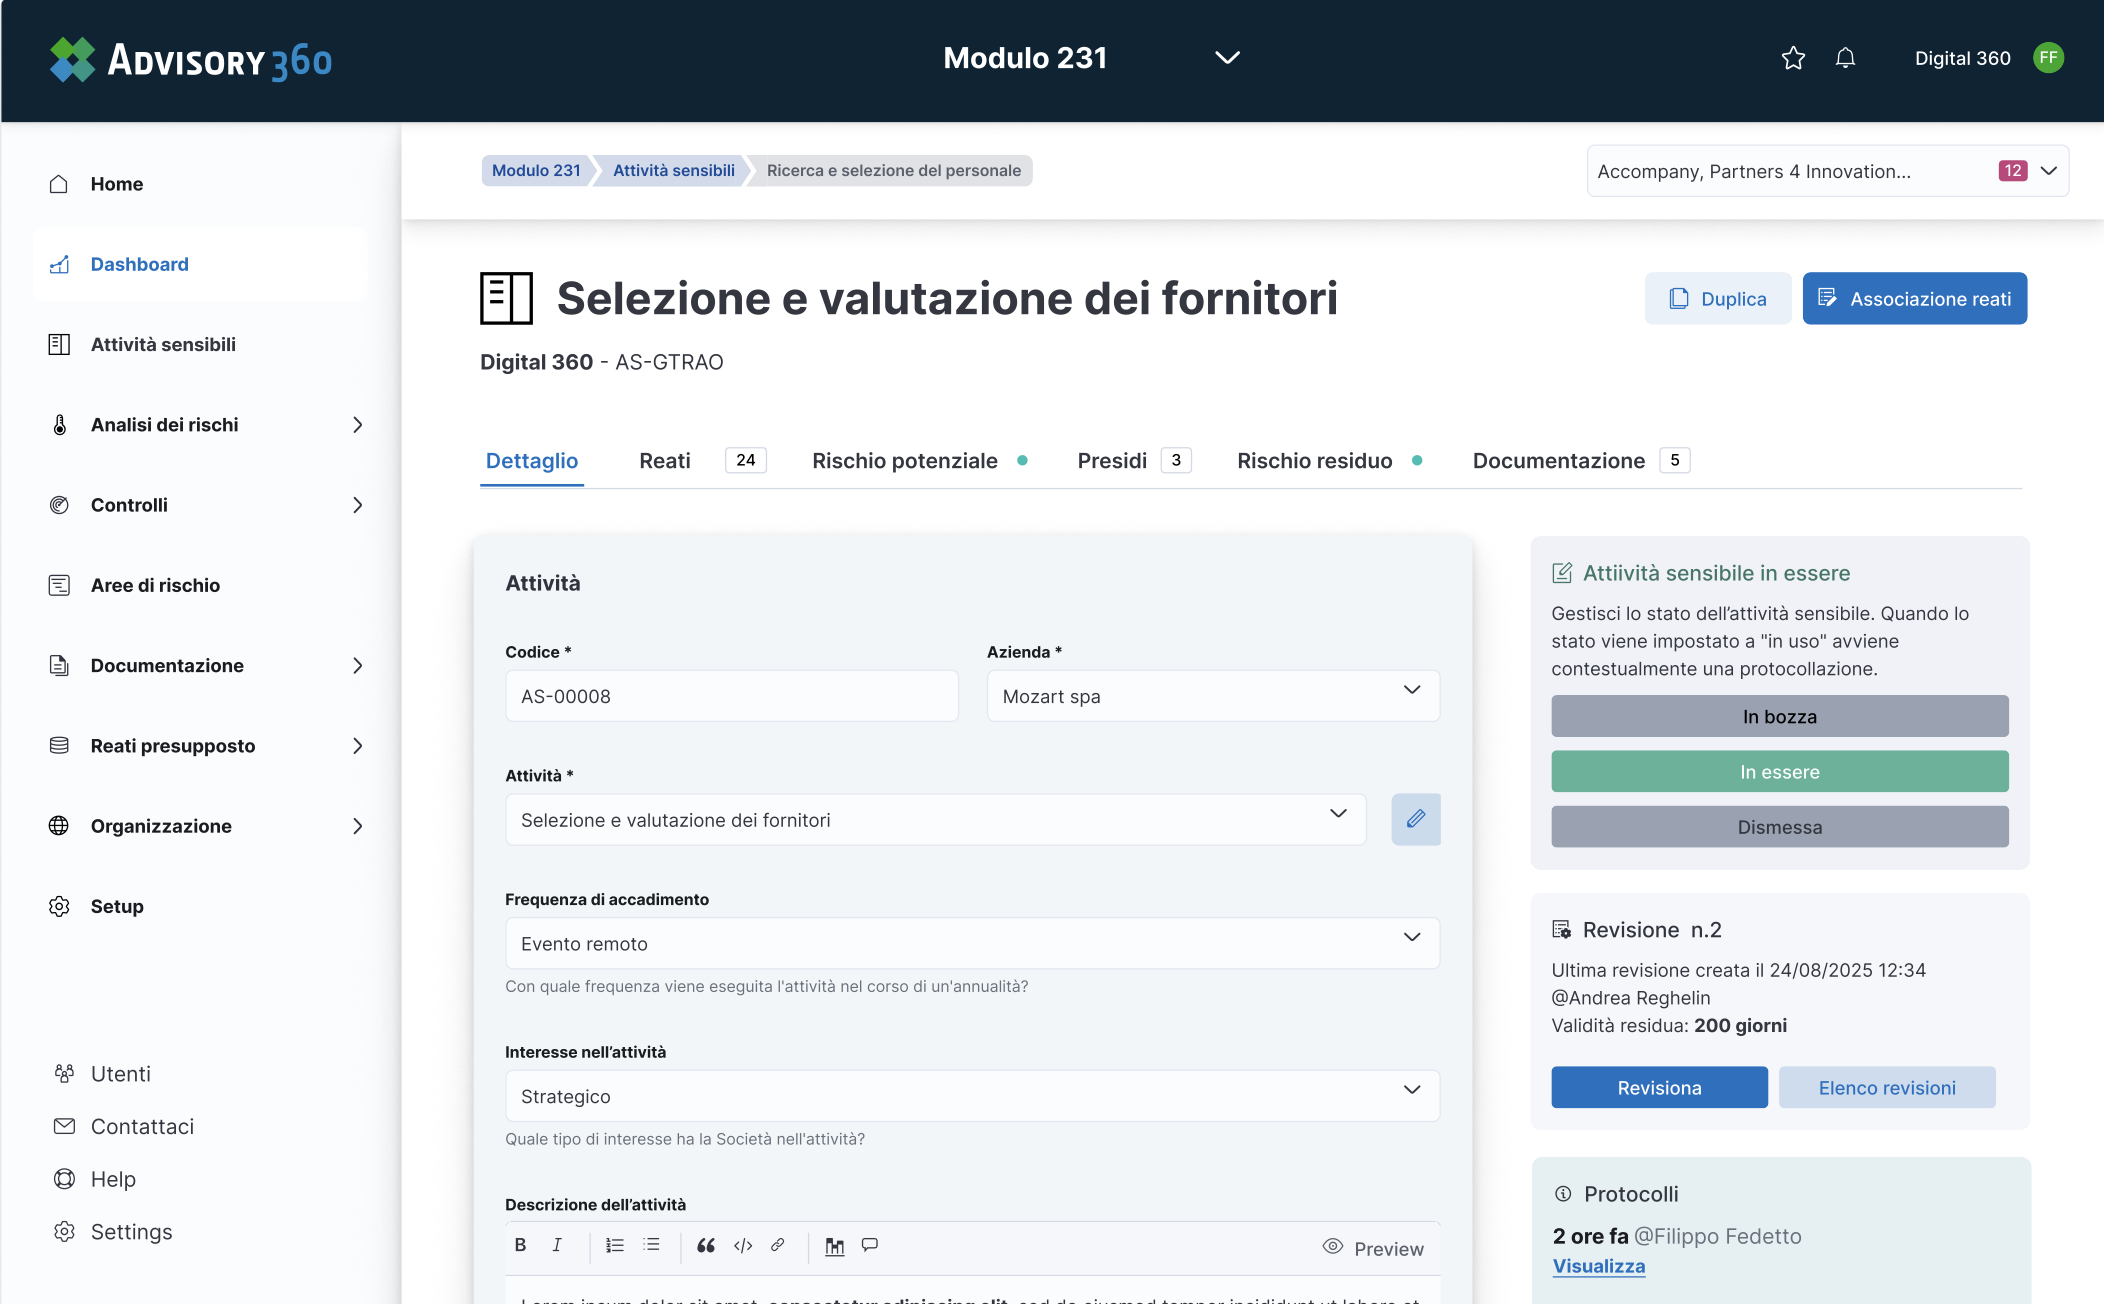Insert blockquote in description editor
Screen dimensions: 2104x1304
pos(706,1245)
